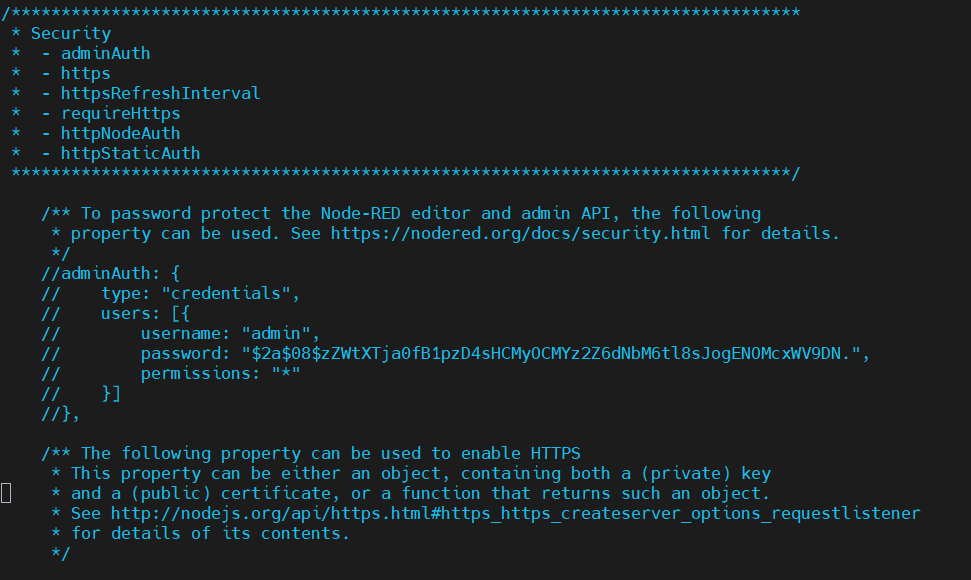971x580 pixels.
Task: Select the https list entry
Action: [x=84, y=72]
